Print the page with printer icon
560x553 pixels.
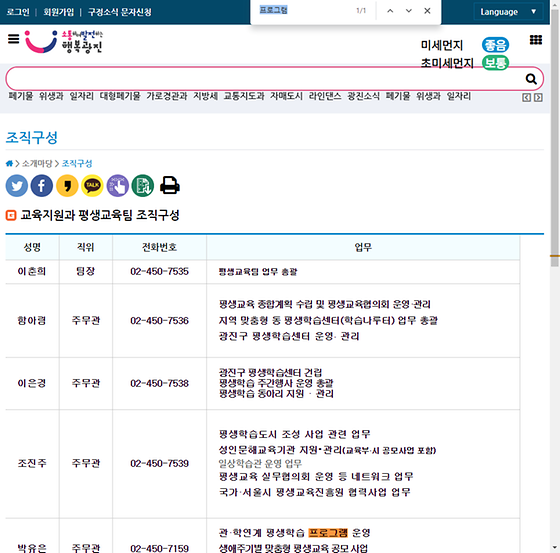pyautogui.click(x=170, y=185)
